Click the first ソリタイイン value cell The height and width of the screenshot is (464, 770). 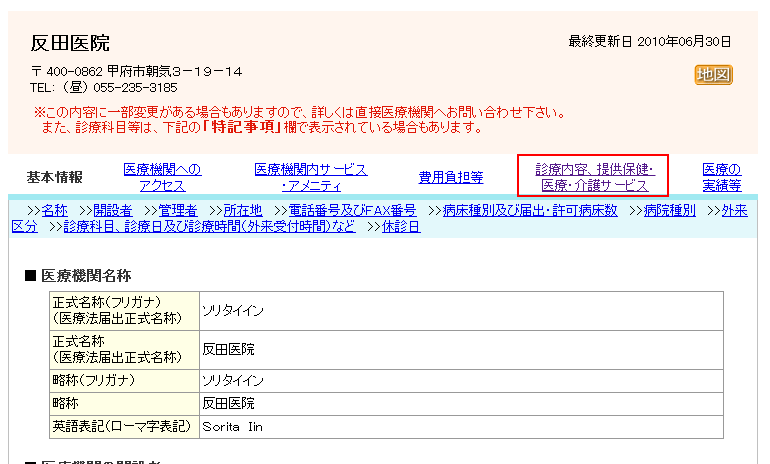tap(461, 311)
